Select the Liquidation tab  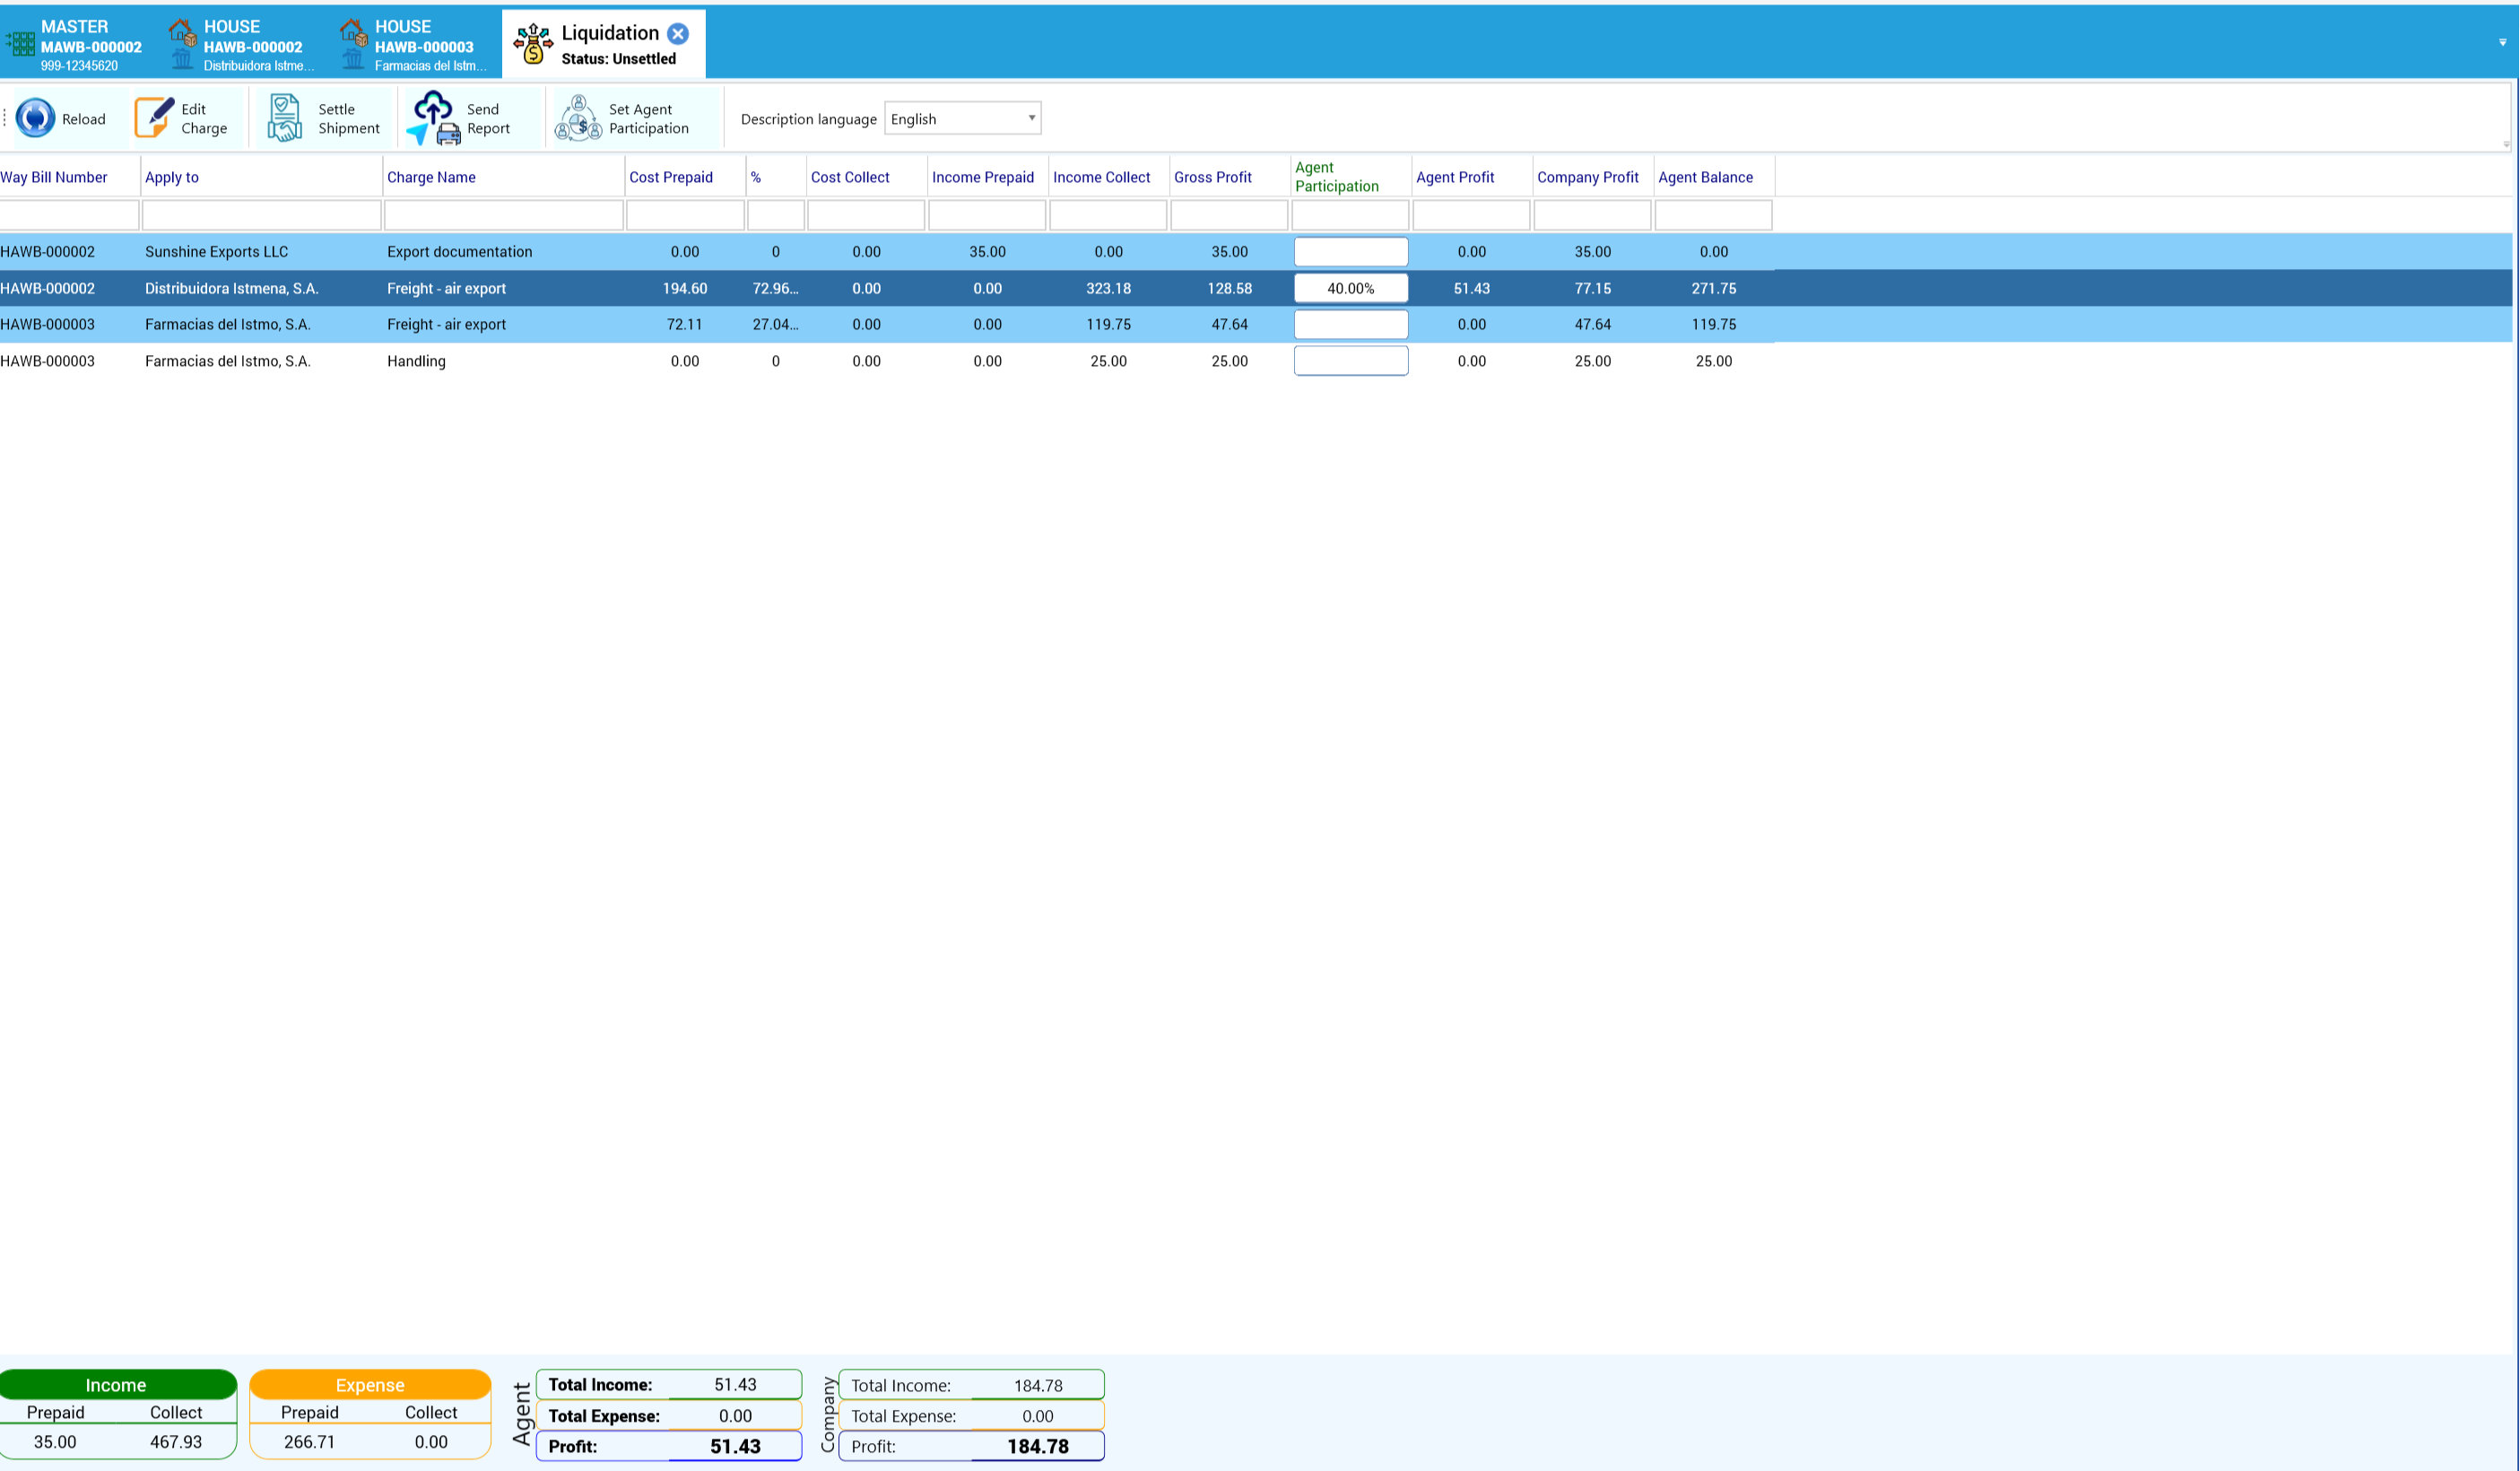pyautogui.click(x=604, y=45)
